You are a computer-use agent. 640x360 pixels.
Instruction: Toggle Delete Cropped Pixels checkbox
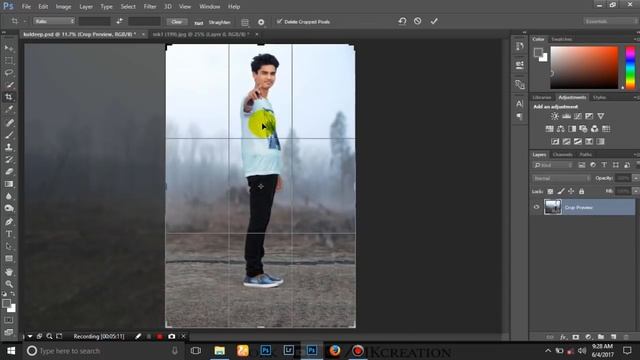click(280, 21)
